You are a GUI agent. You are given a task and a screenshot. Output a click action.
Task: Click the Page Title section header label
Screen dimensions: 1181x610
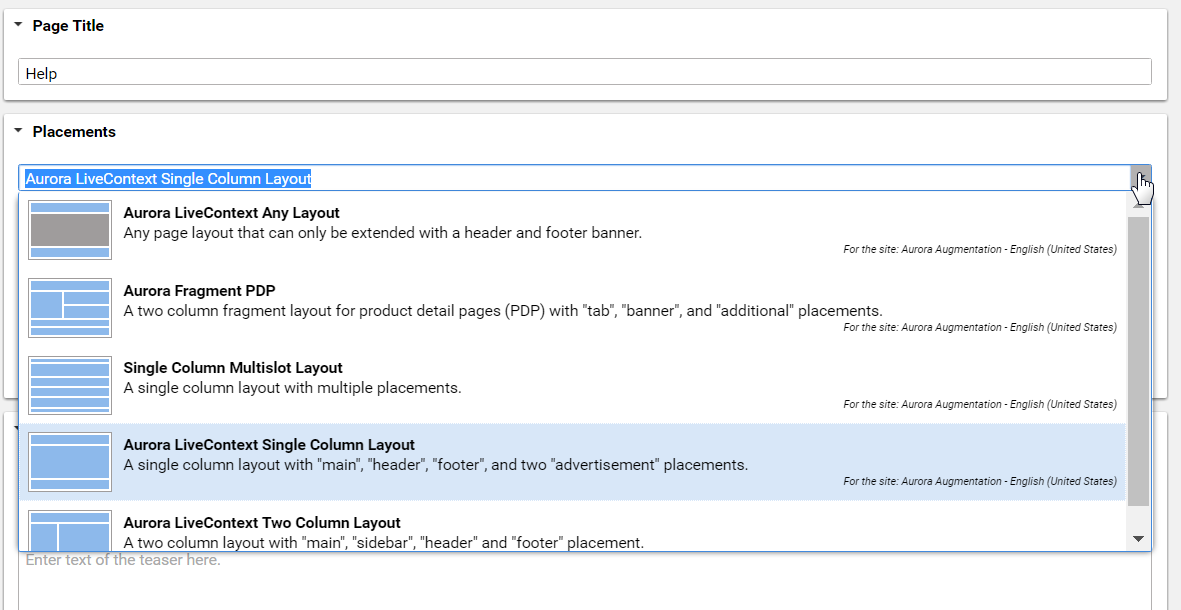68,26
